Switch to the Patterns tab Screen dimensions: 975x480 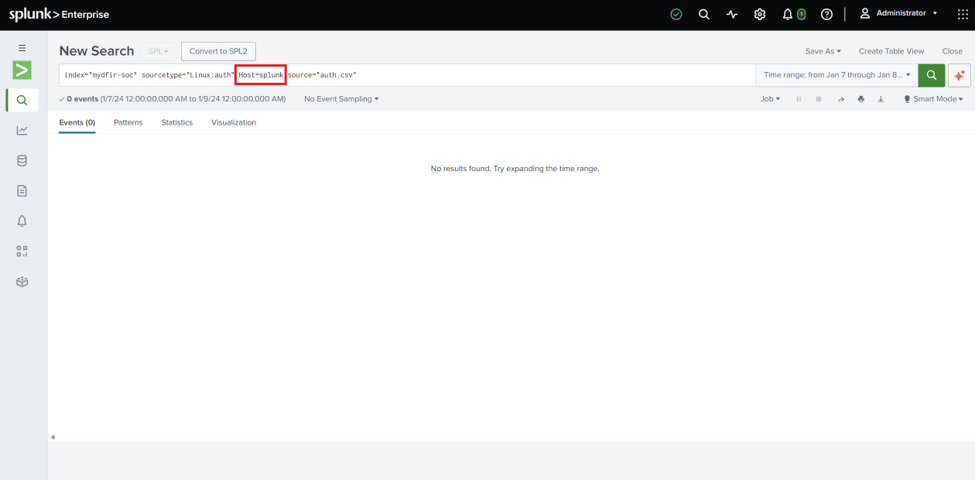pos(128,122)
